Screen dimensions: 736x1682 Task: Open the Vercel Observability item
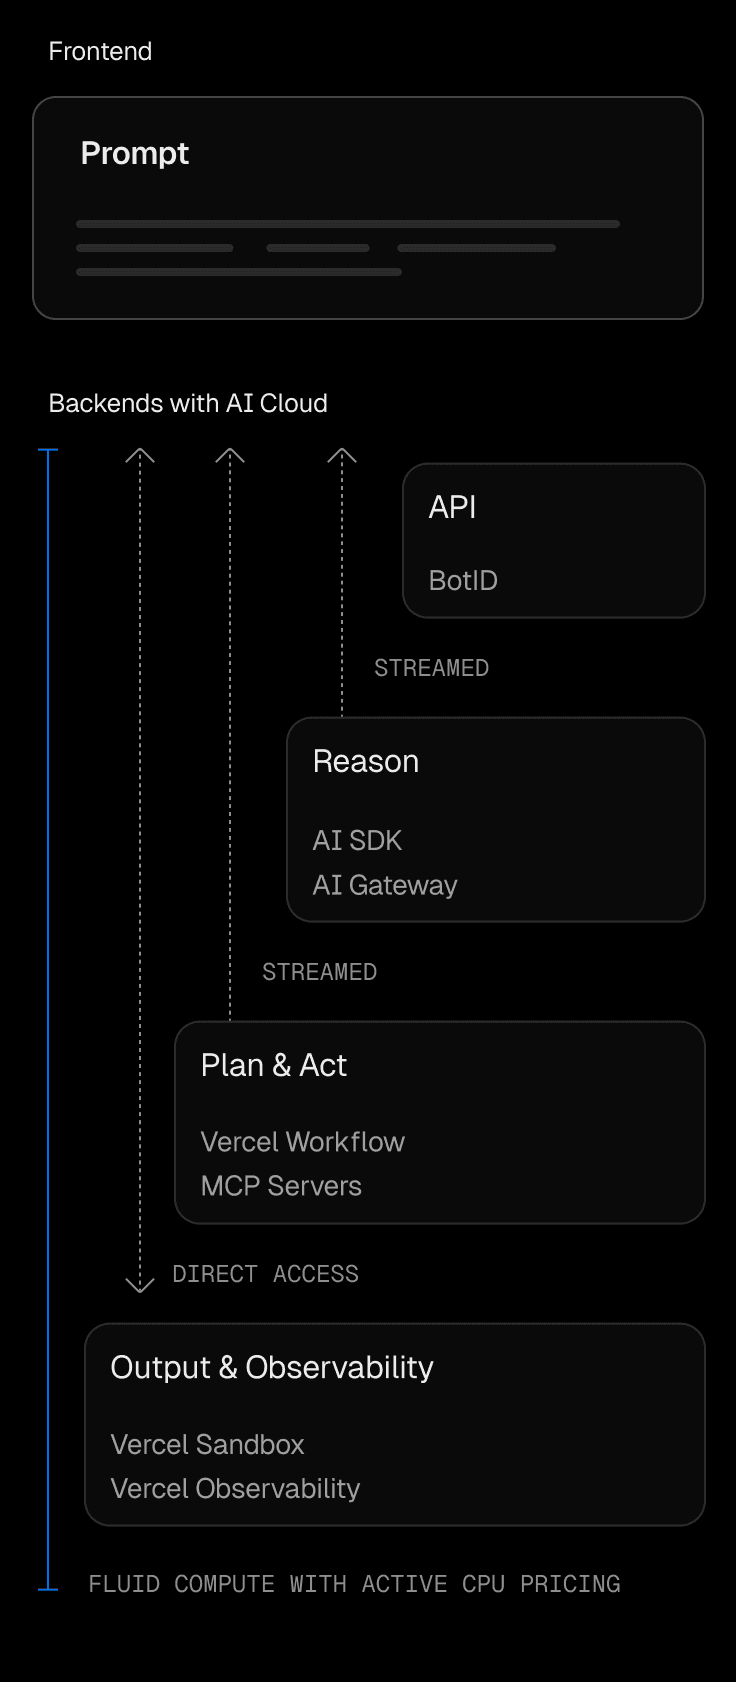[235, 1489]
